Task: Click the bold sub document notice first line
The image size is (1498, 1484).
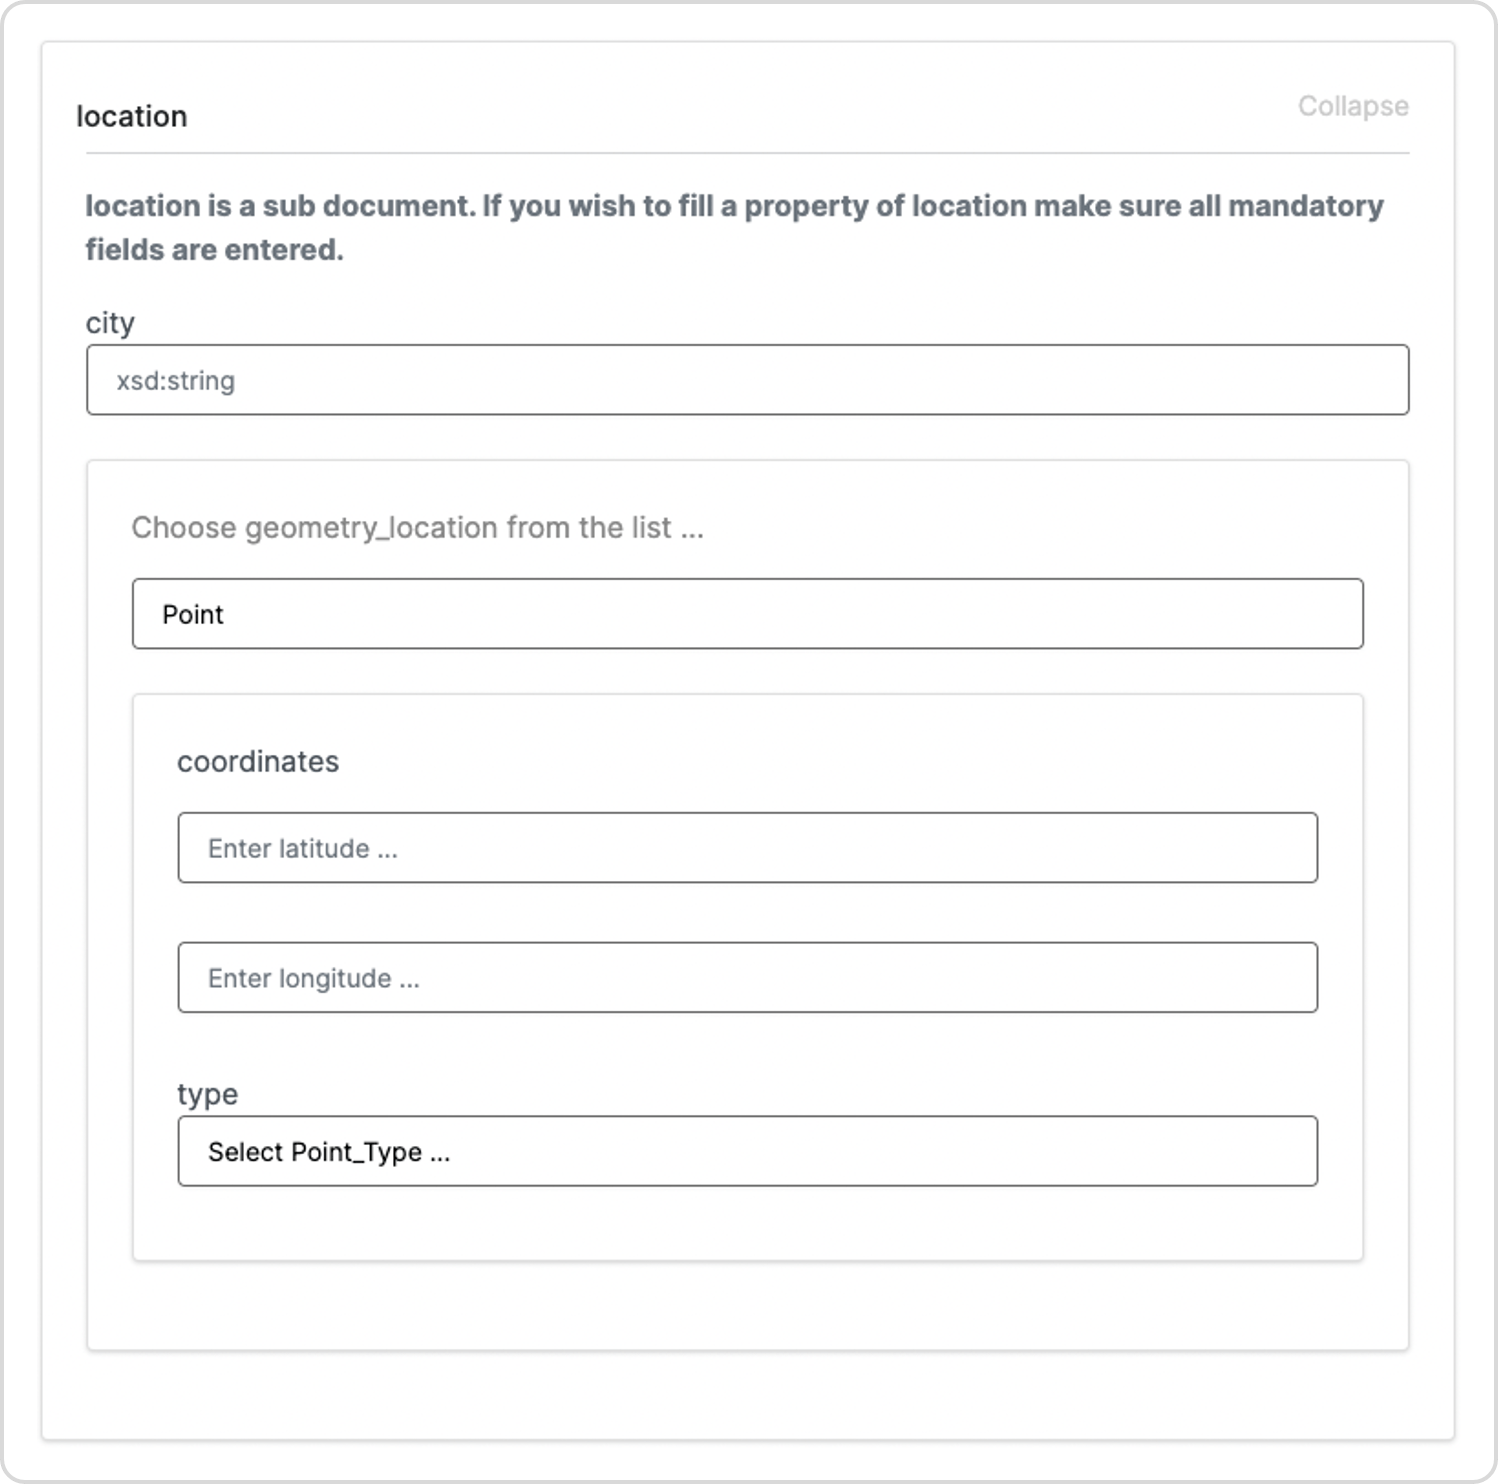Action: (734, 206)
